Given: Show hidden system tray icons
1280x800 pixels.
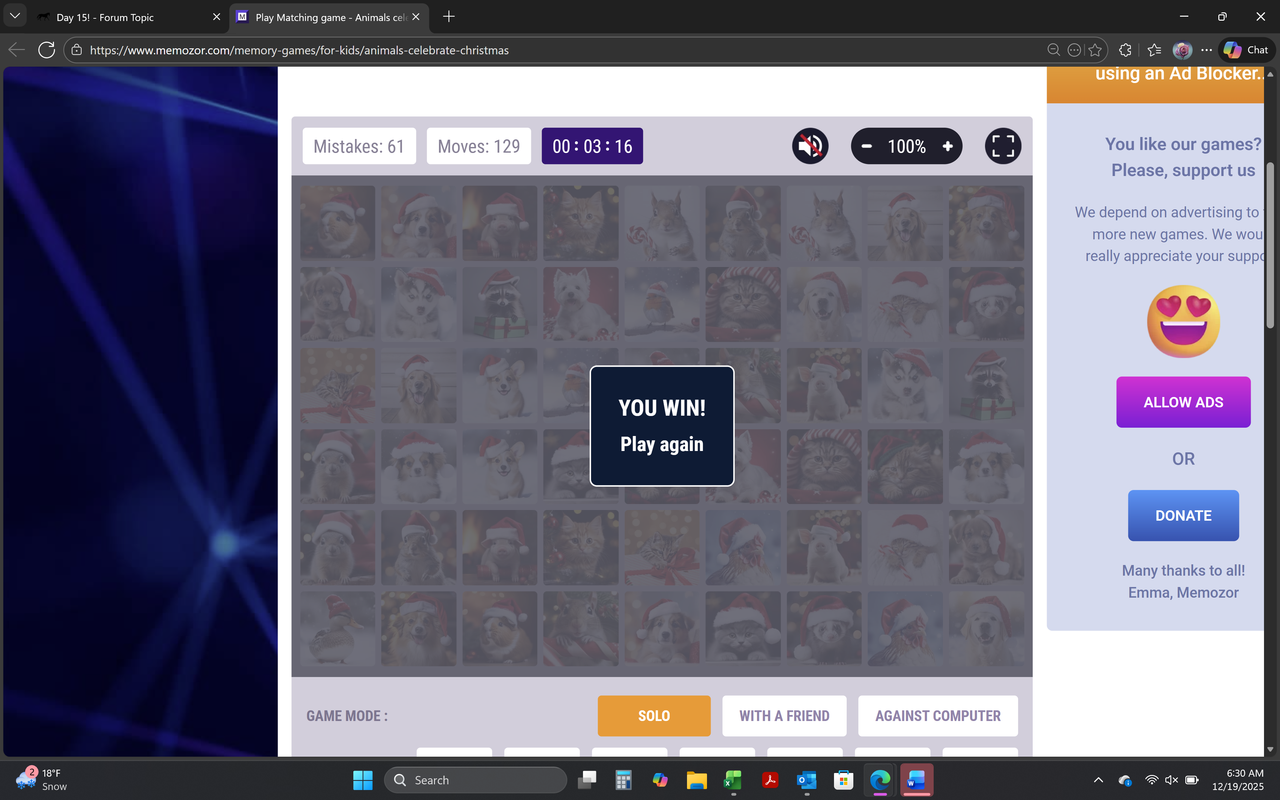Looking at the screenshot, I should click(1098, 780).
